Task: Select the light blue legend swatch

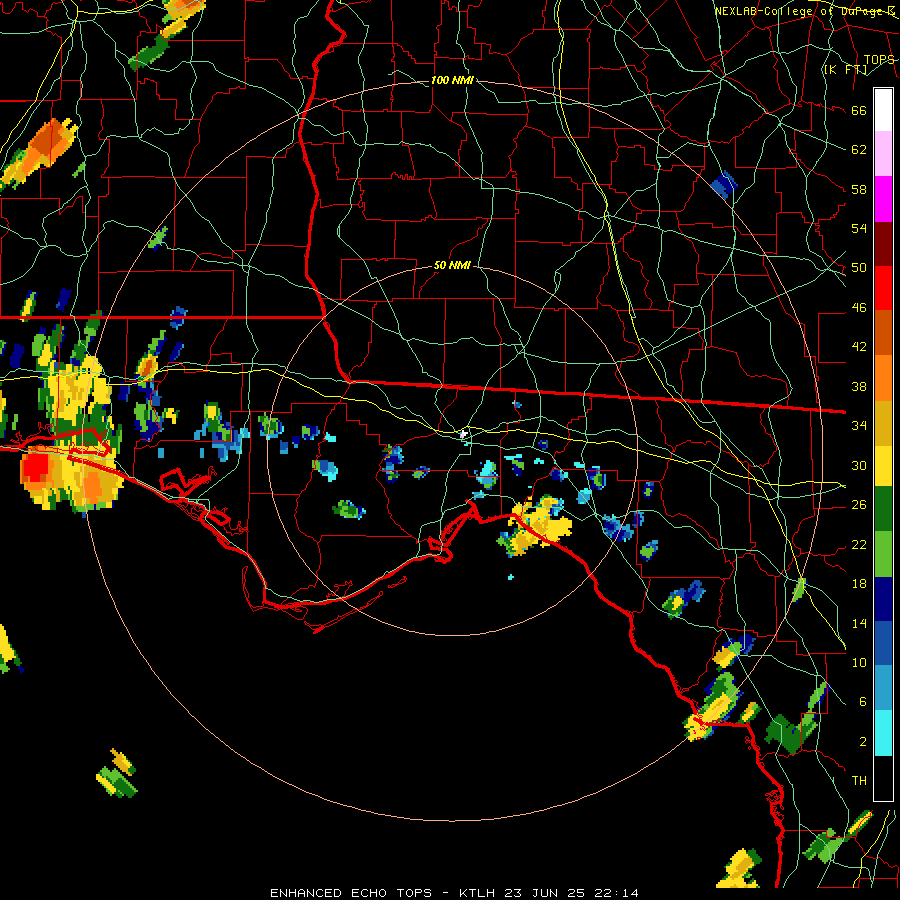Action: pyautogui.click(x=883, y=689)
